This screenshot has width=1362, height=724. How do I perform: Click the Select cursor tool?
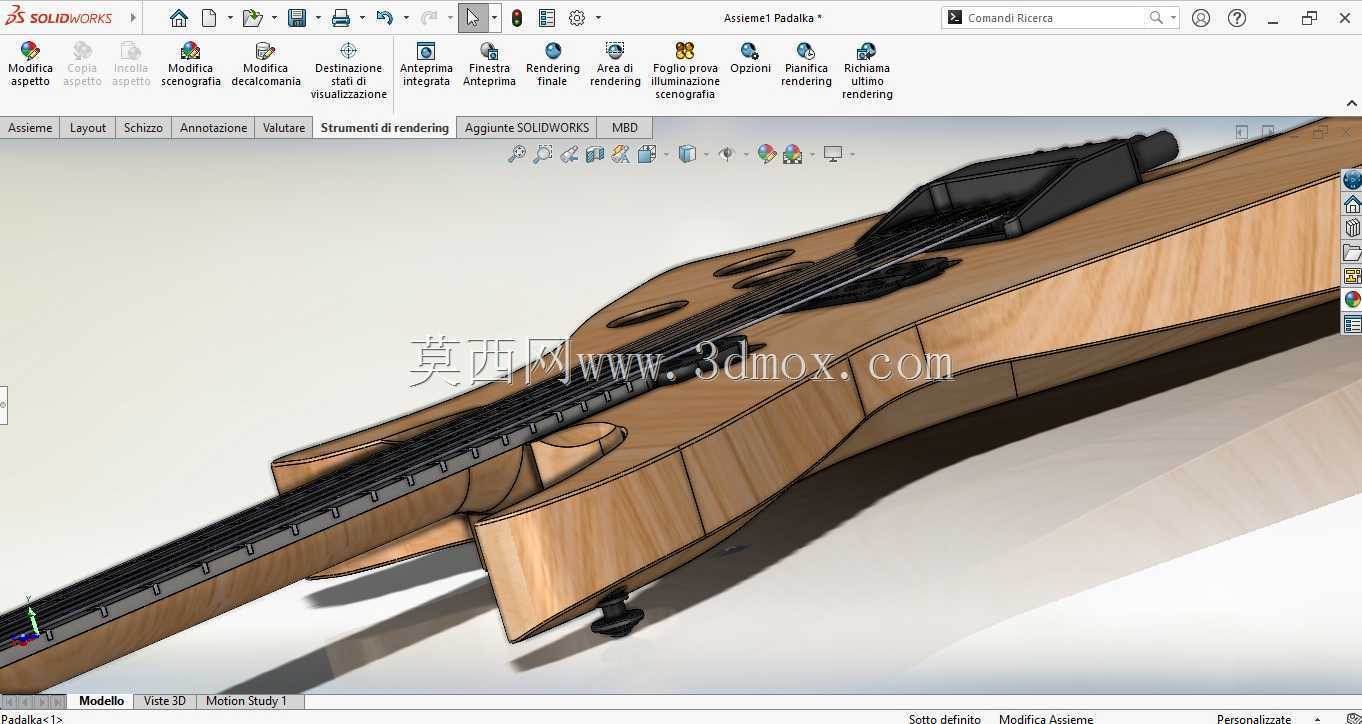[x=473, y=18]
